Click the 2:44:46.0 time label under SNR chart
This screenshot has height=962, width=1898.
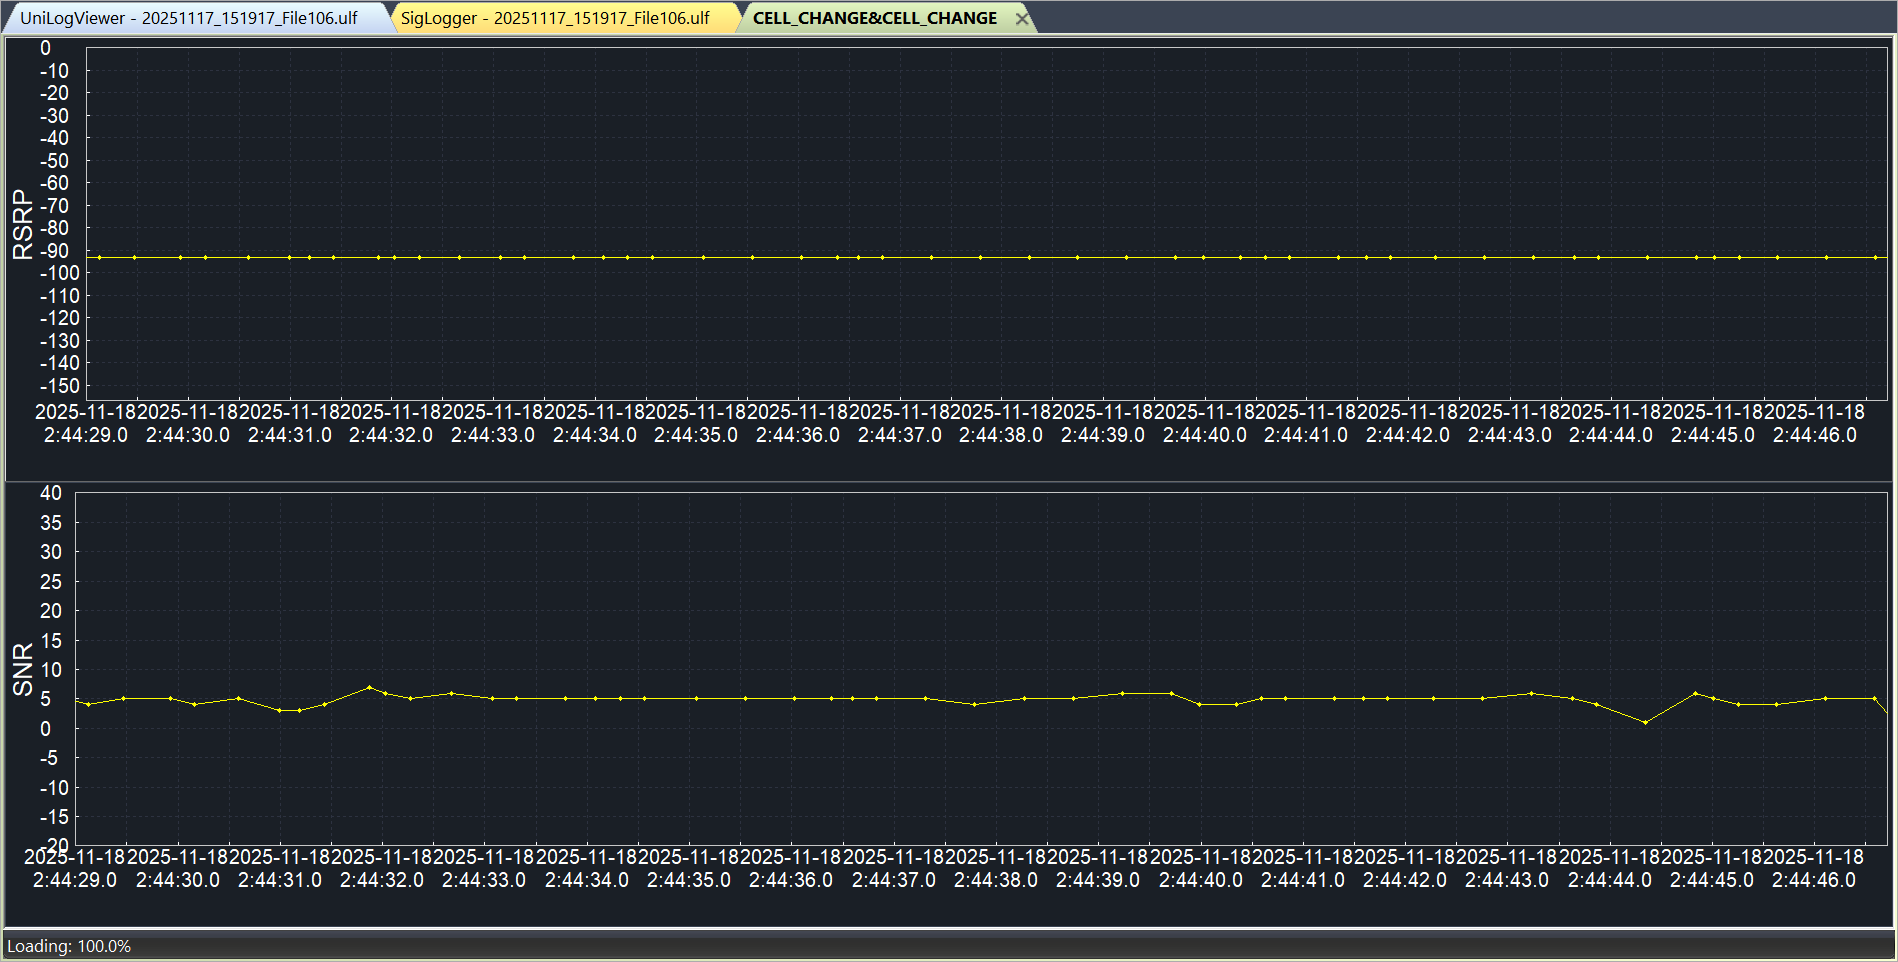pyautogui.click(x=1813, y=880)
